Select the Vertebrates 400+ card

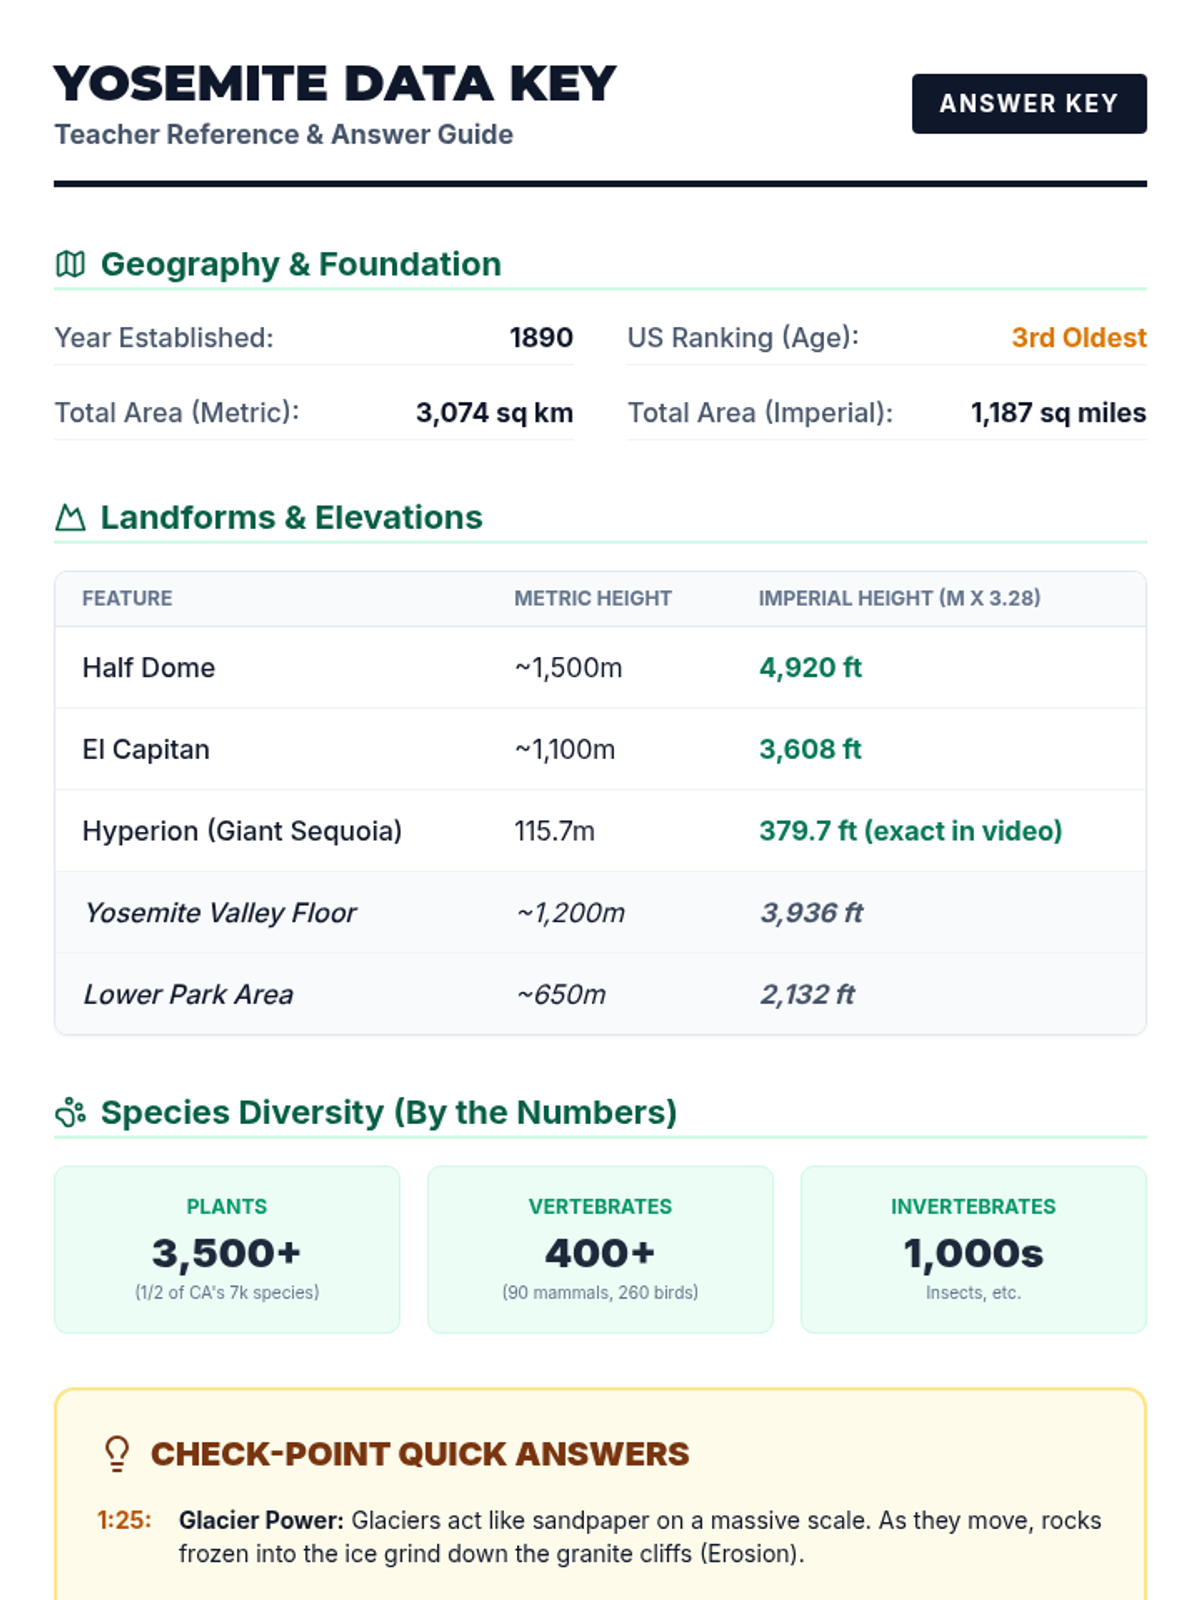click(x=600, y=1249)
